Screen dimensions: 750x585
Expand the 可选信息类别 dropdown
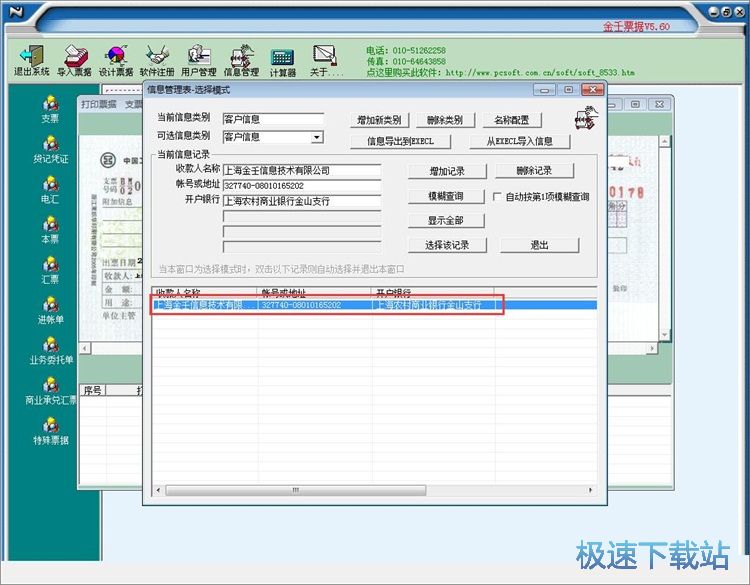coord(316,137)
